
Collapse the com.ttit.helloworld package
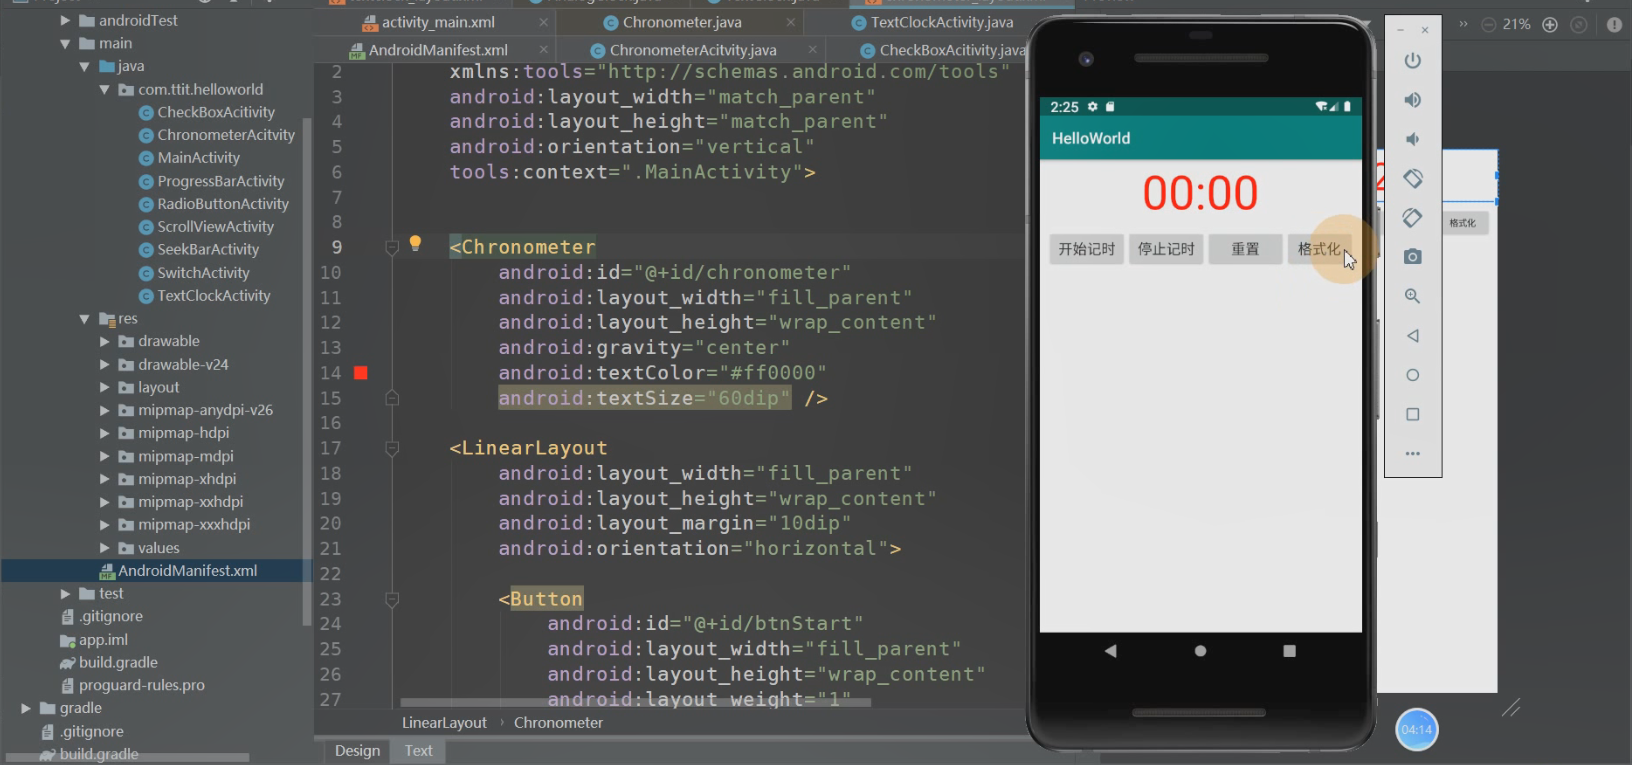coord(104,90)
